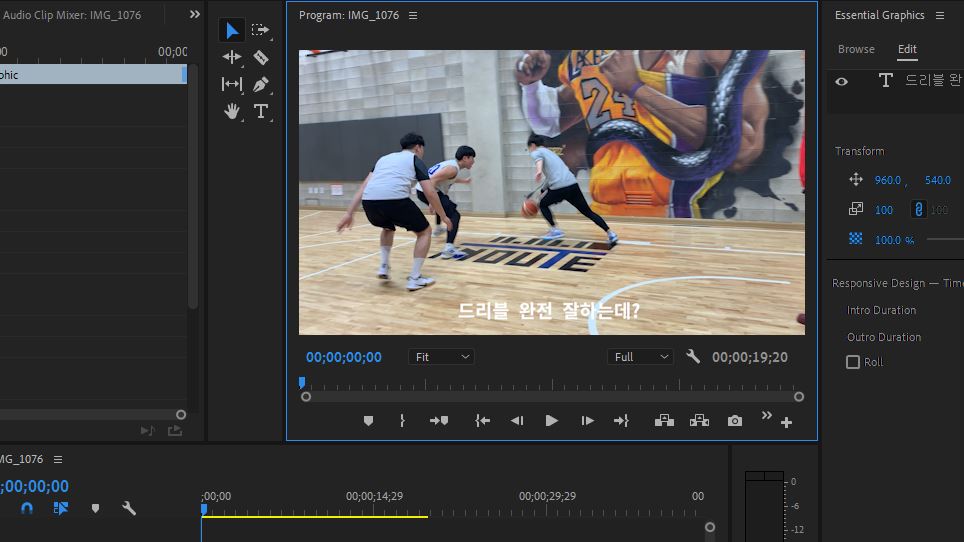Add marker in Program monitor

368,421
